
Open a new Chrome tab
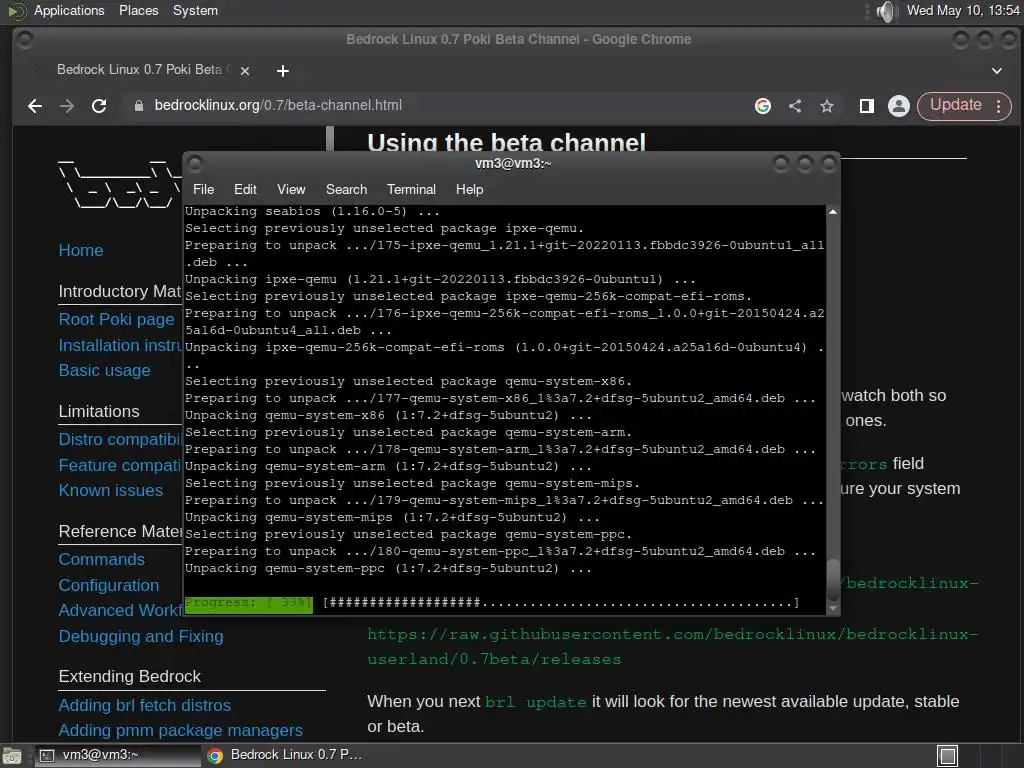click(x=283, y=71)
